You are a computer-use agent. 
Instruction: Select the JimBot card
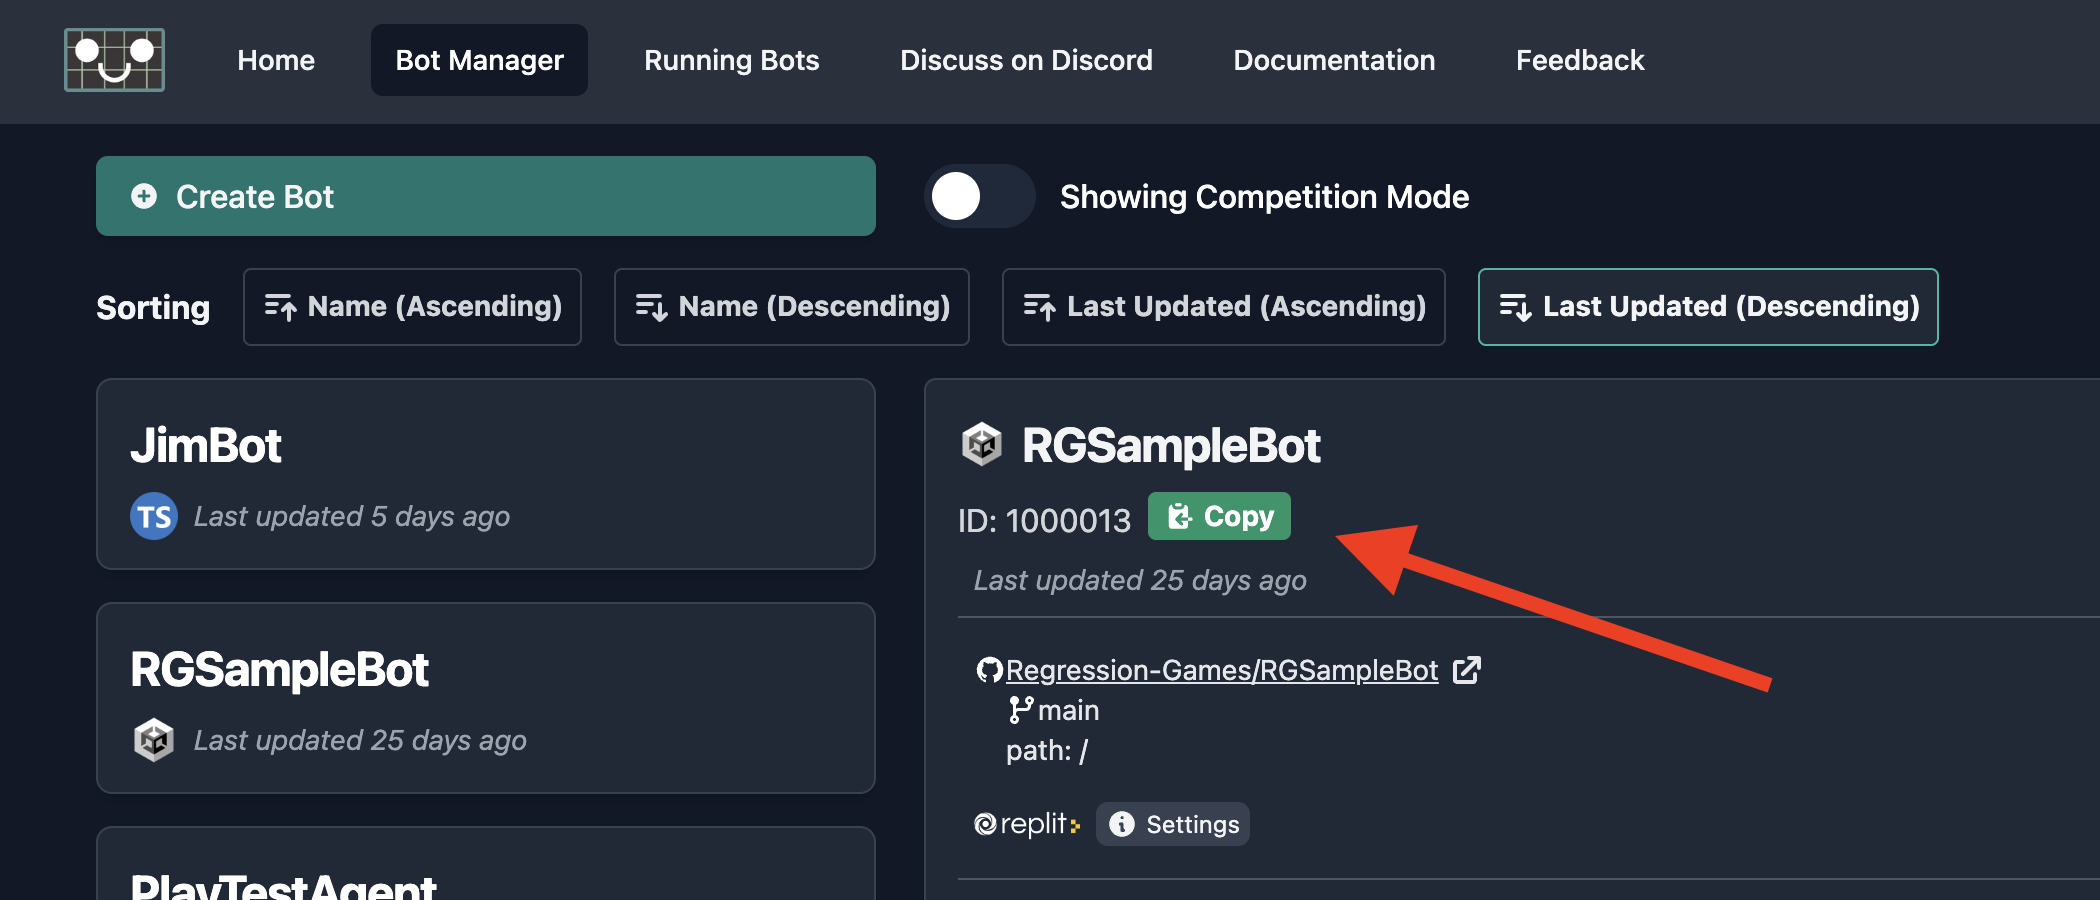[486, 474]
